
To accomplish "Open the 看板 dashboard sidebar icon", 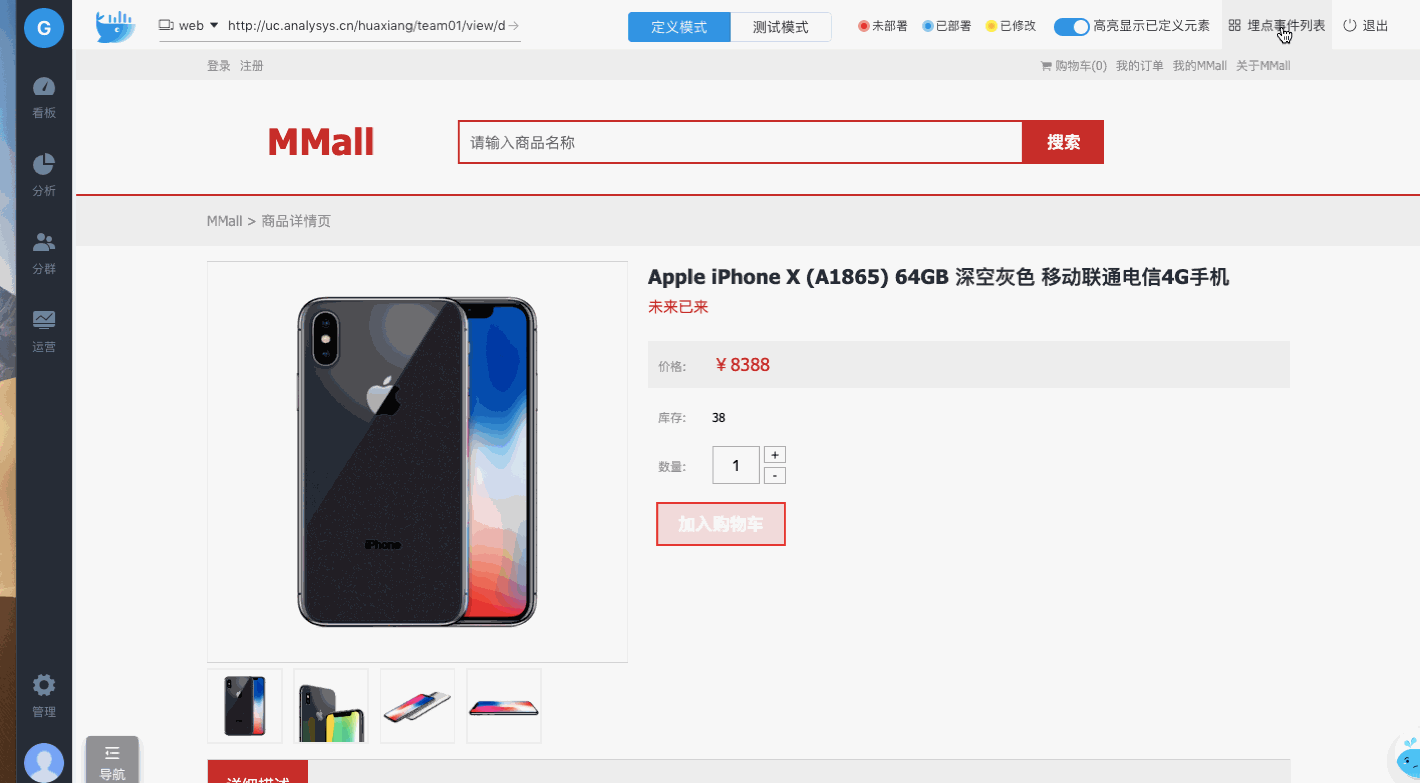I will (44, 87).
